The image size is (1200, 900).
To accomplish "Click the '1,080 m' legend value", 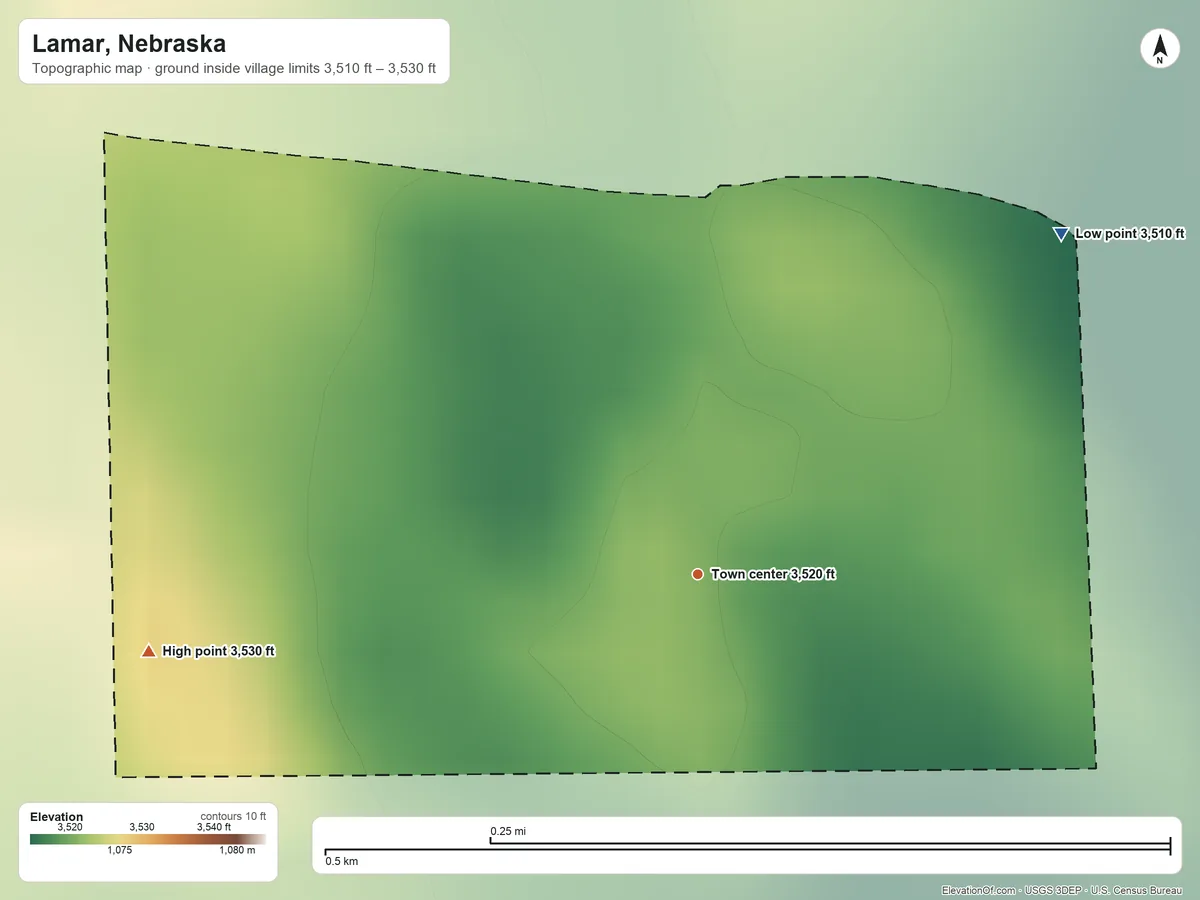I will point(237,851).
